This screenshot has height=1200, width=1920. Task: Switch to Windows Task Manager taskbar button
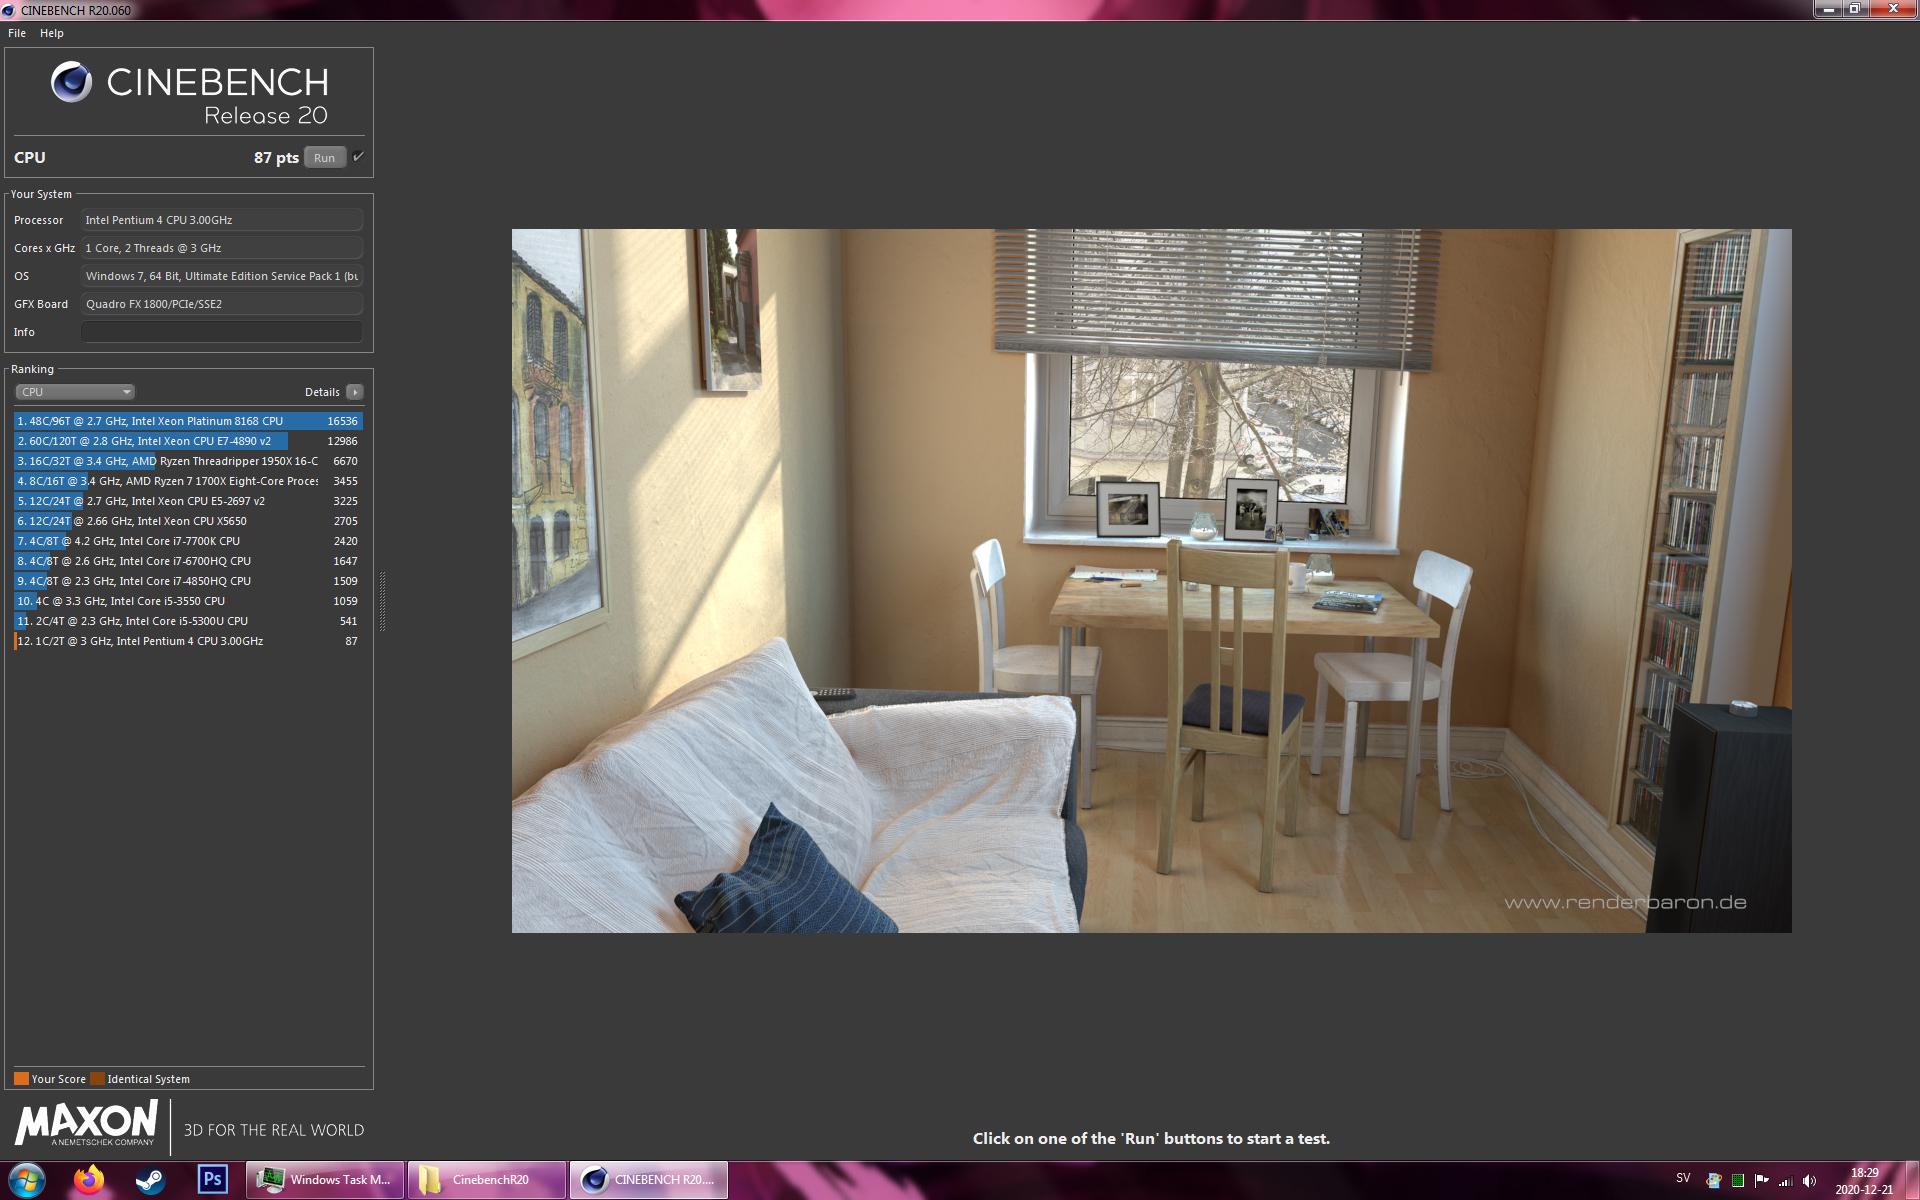click(326, 1180)
